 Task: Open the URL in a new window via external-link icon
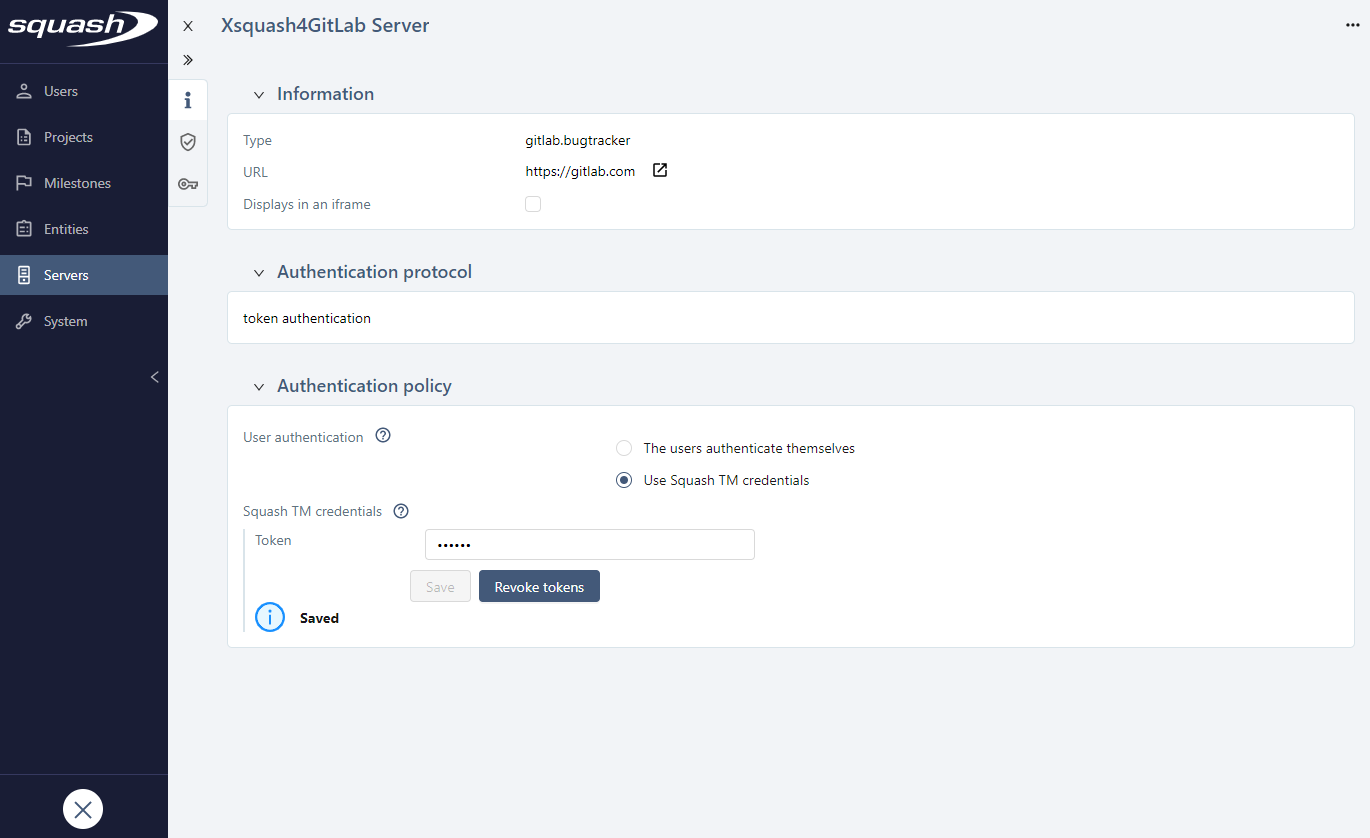coord(659,170)
